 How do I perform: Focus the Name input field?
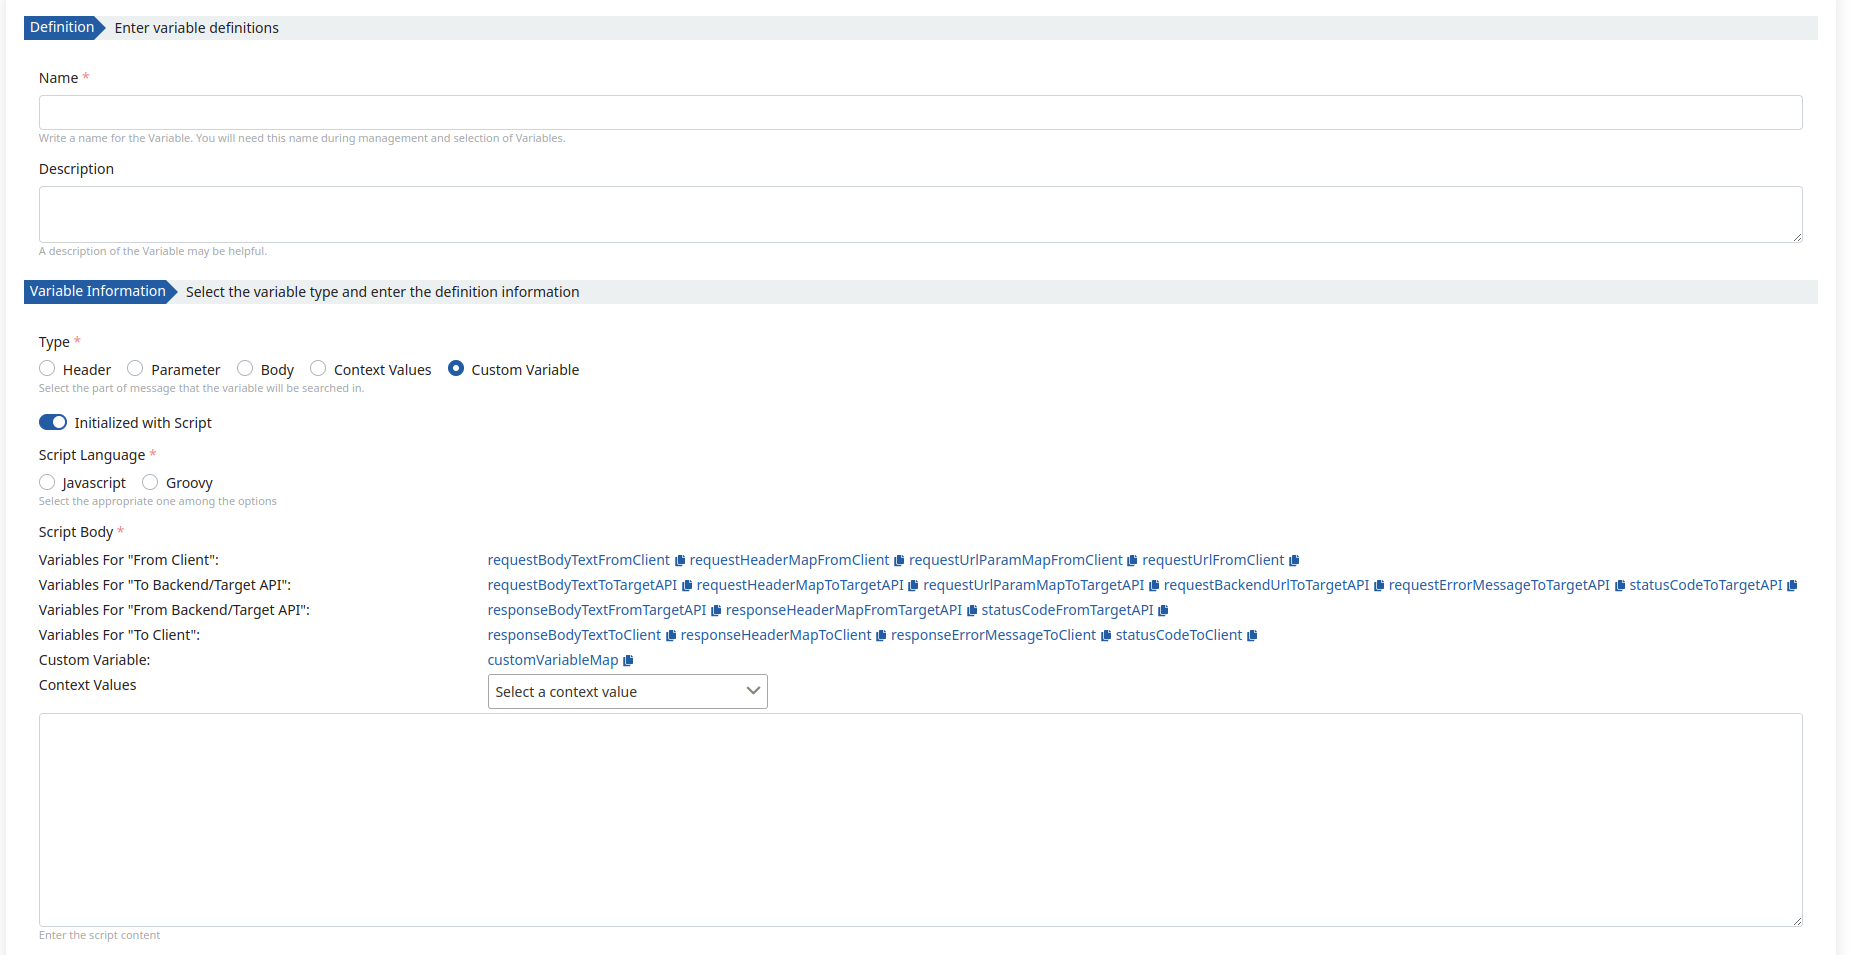(920, 113)
